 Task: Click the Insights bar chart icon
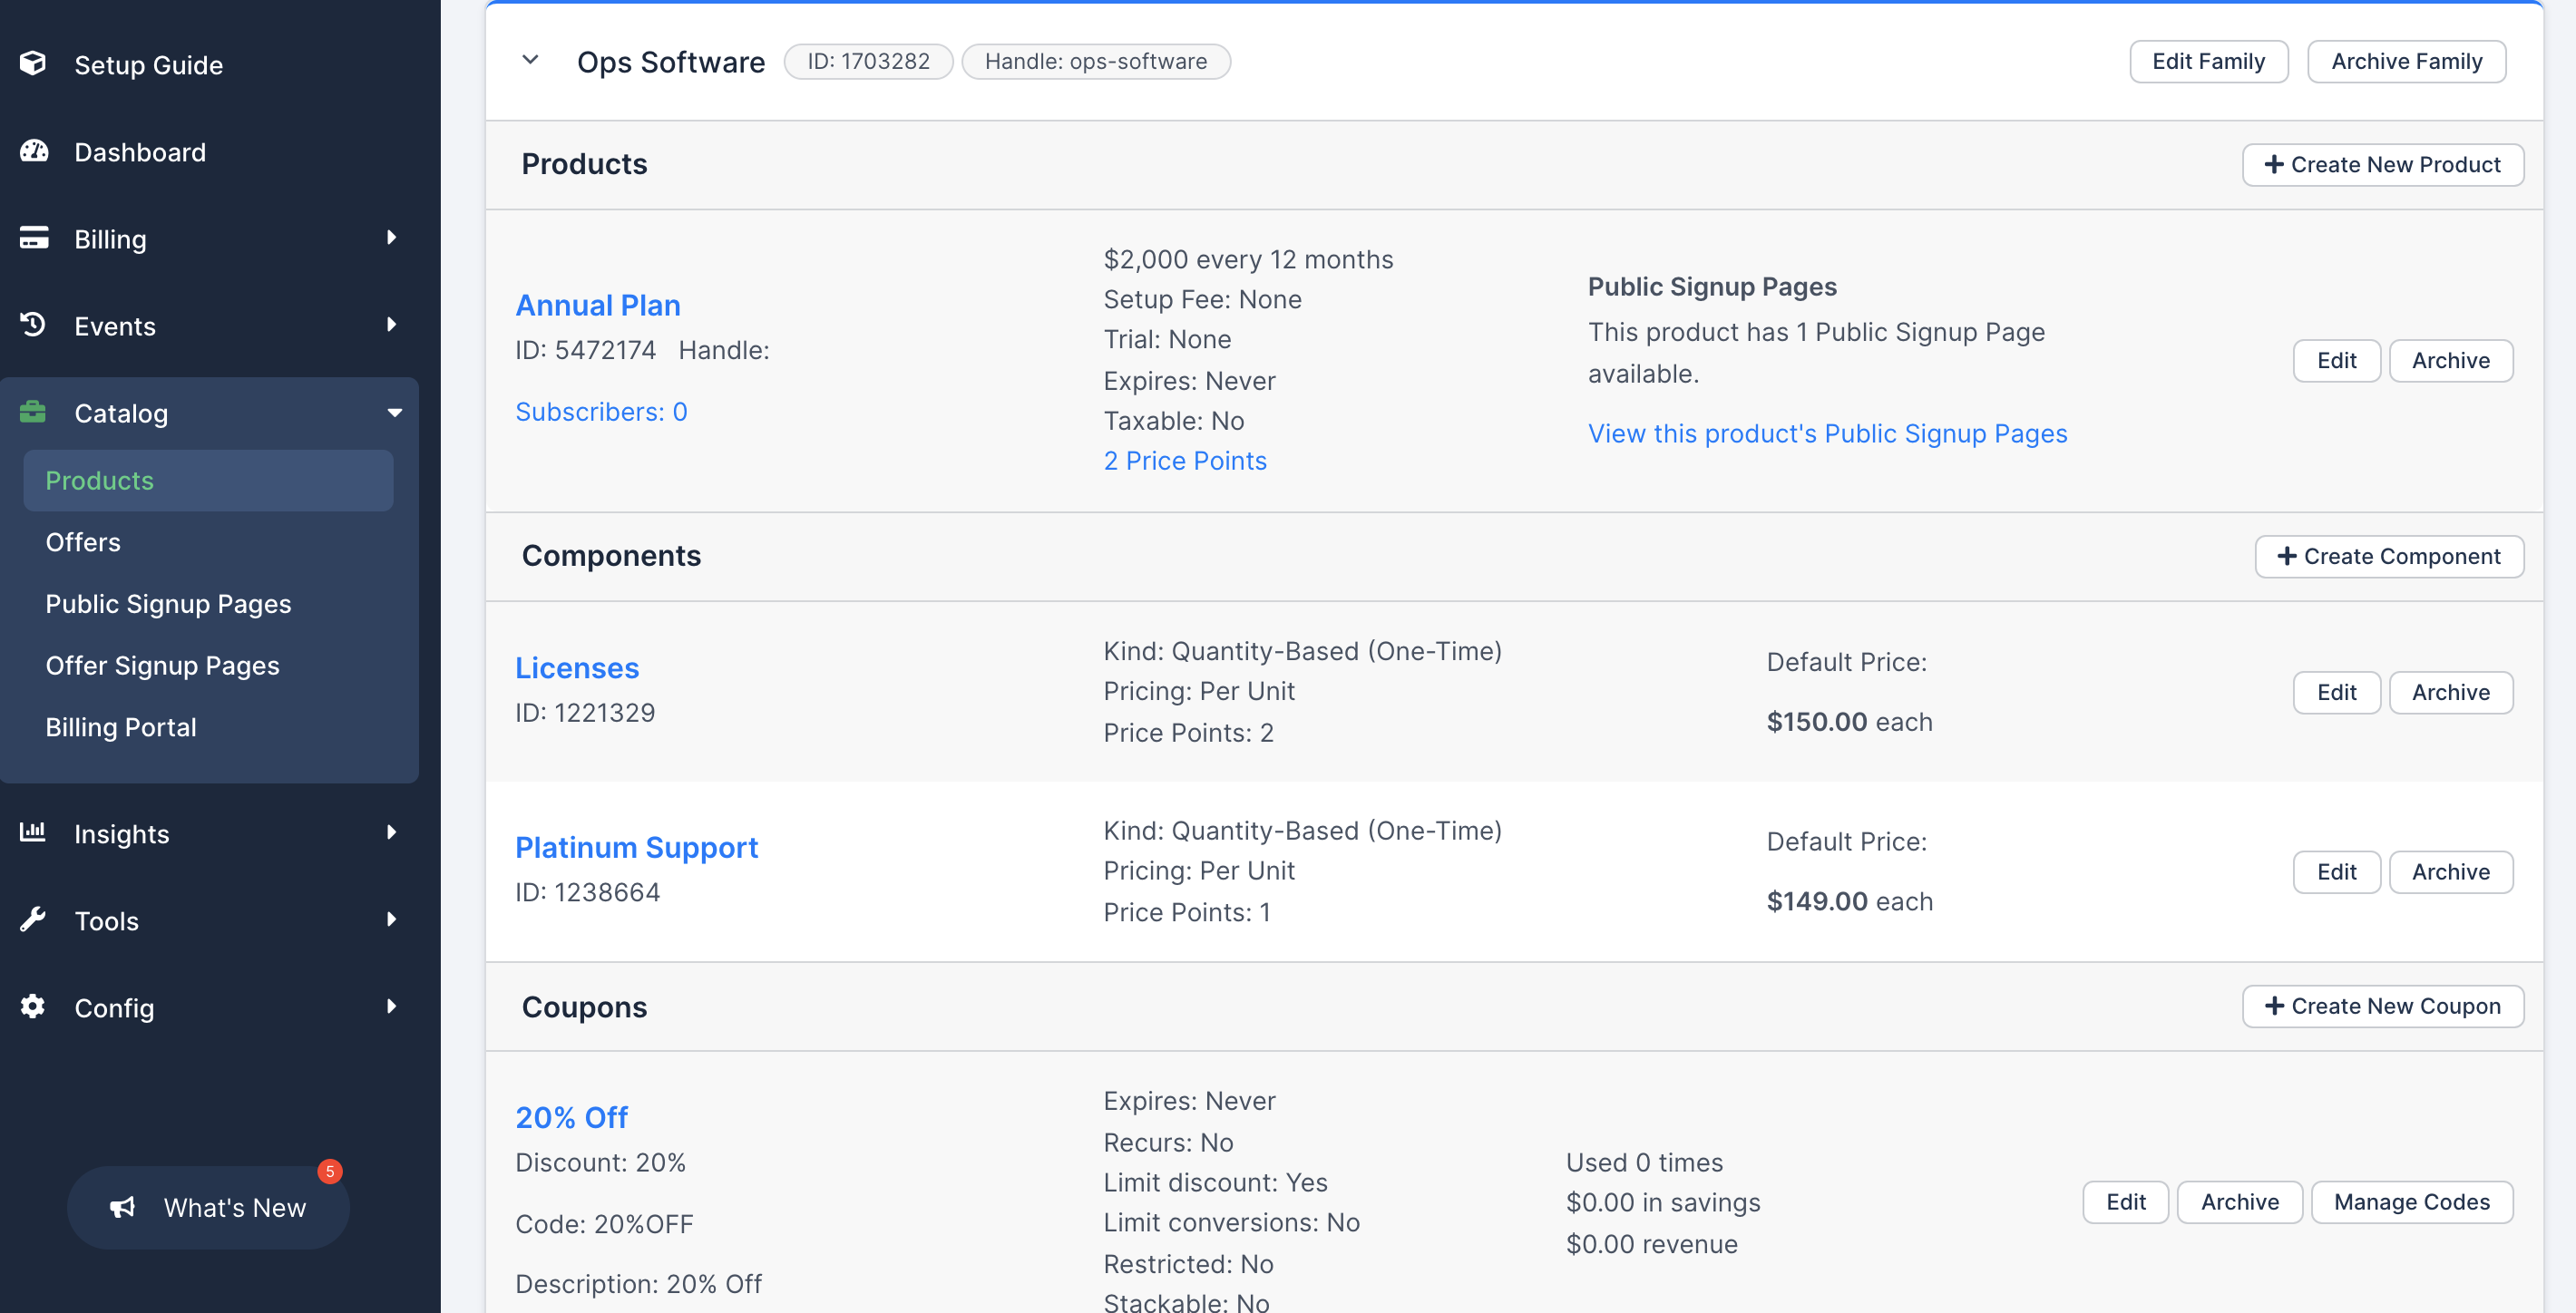(x=33, y=832)
